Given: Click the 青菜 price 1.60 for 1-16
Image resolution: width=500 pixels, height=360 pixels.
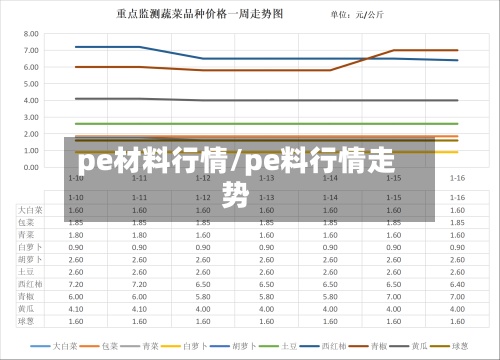Looking at the screenshot, I should click(x=457, y=235).
